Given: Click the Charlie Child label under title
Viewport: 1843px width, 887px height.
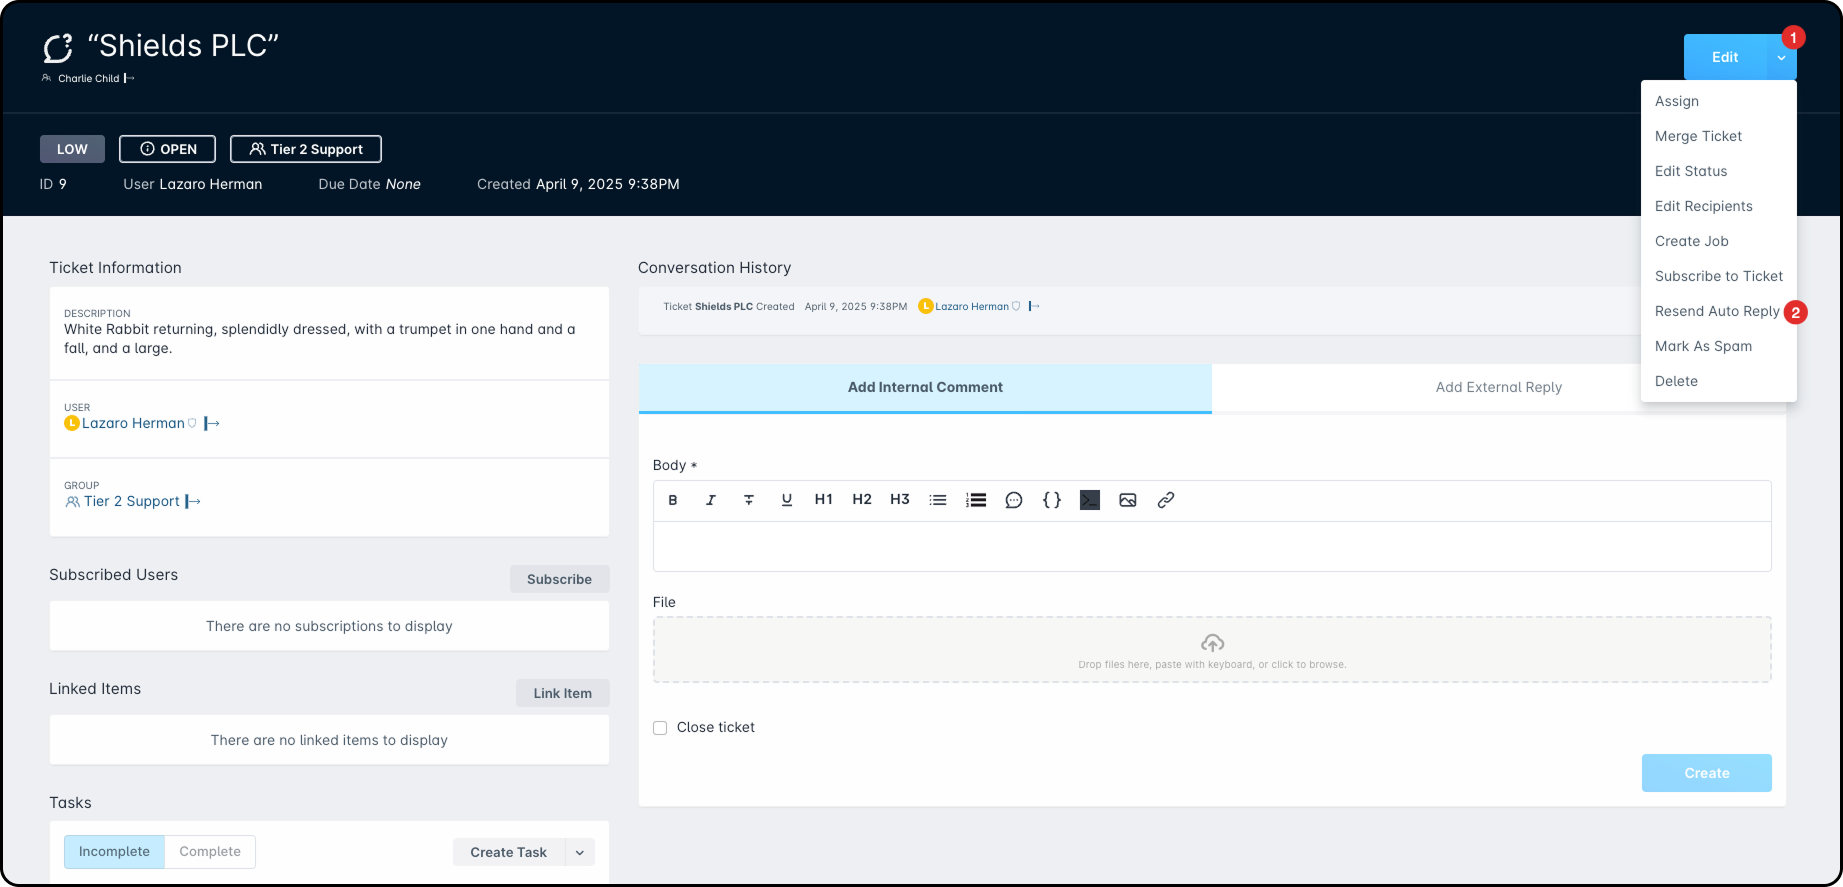Looking at the screenshot, I should (x=88, y=78).
